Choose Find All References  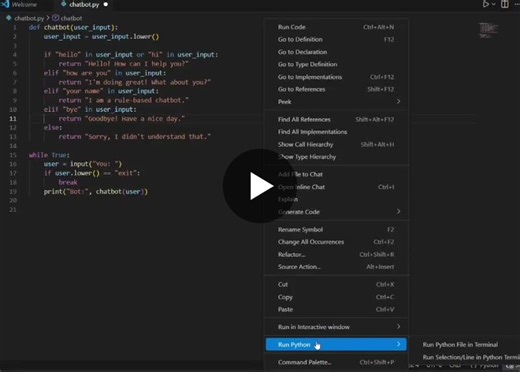click(x=336, y=119)
